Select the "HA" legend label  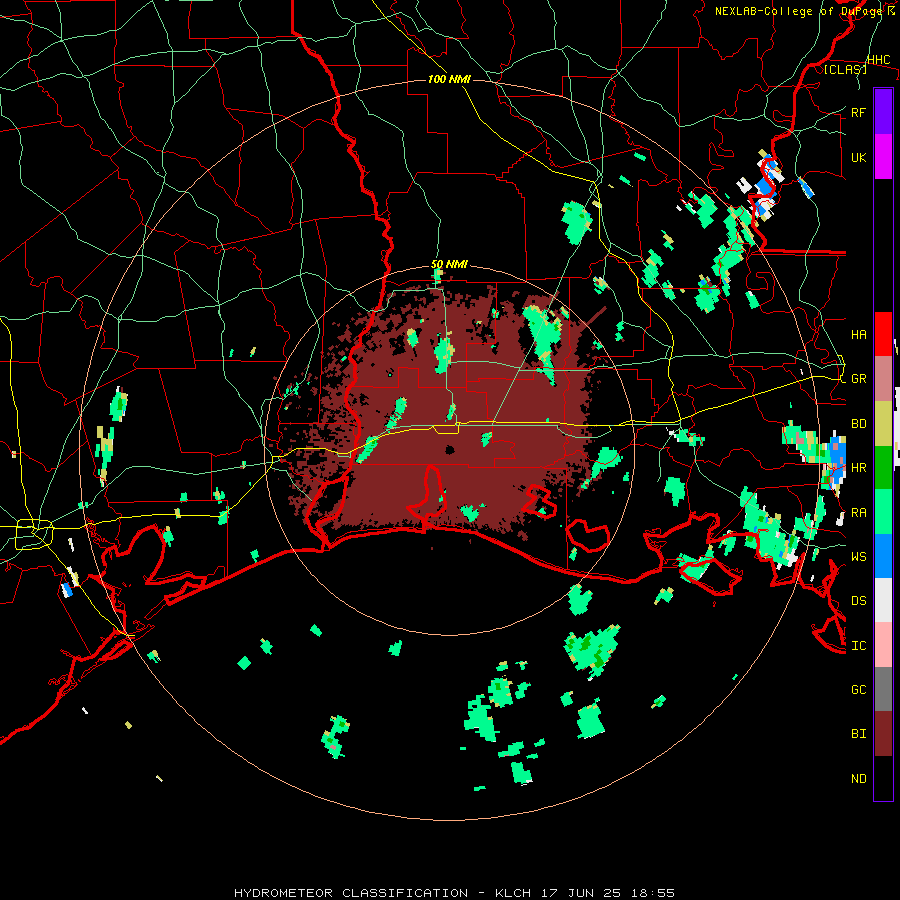coord(858,334)
